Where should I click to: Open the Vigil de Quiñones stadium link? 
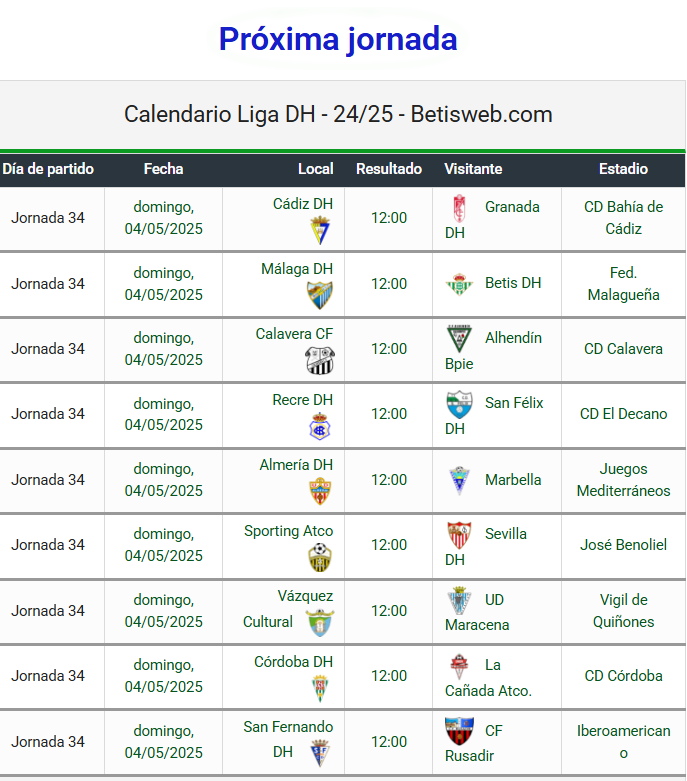[623, 611]
